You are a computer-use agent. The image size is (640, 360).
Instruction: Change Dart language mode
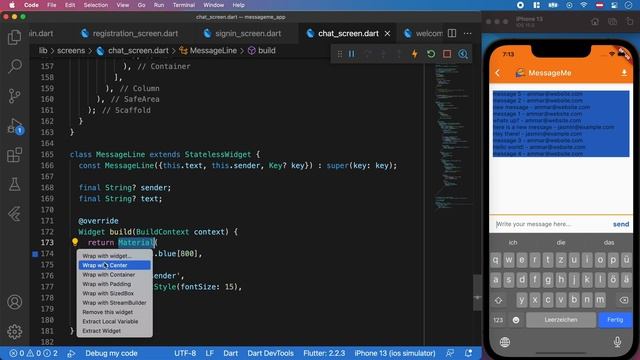point(231,353)
